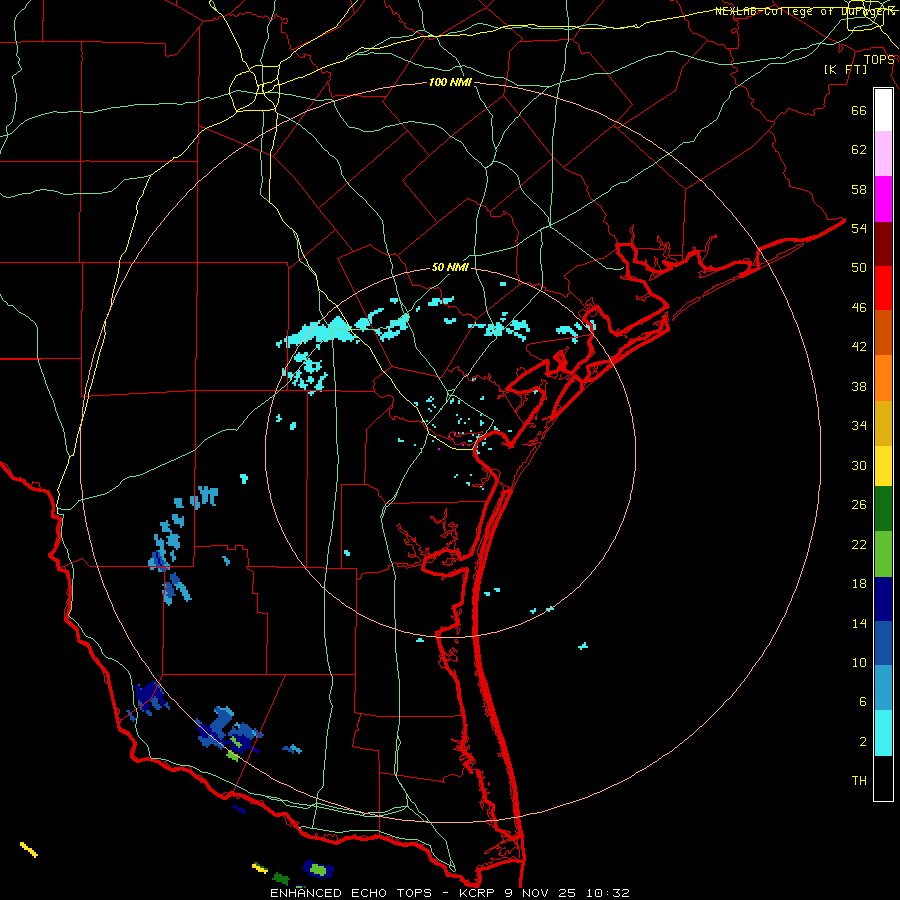Screen dimensions: 900x900
Task: Click the light pink swatch beside 62
Action: click(x=883, y=153)
